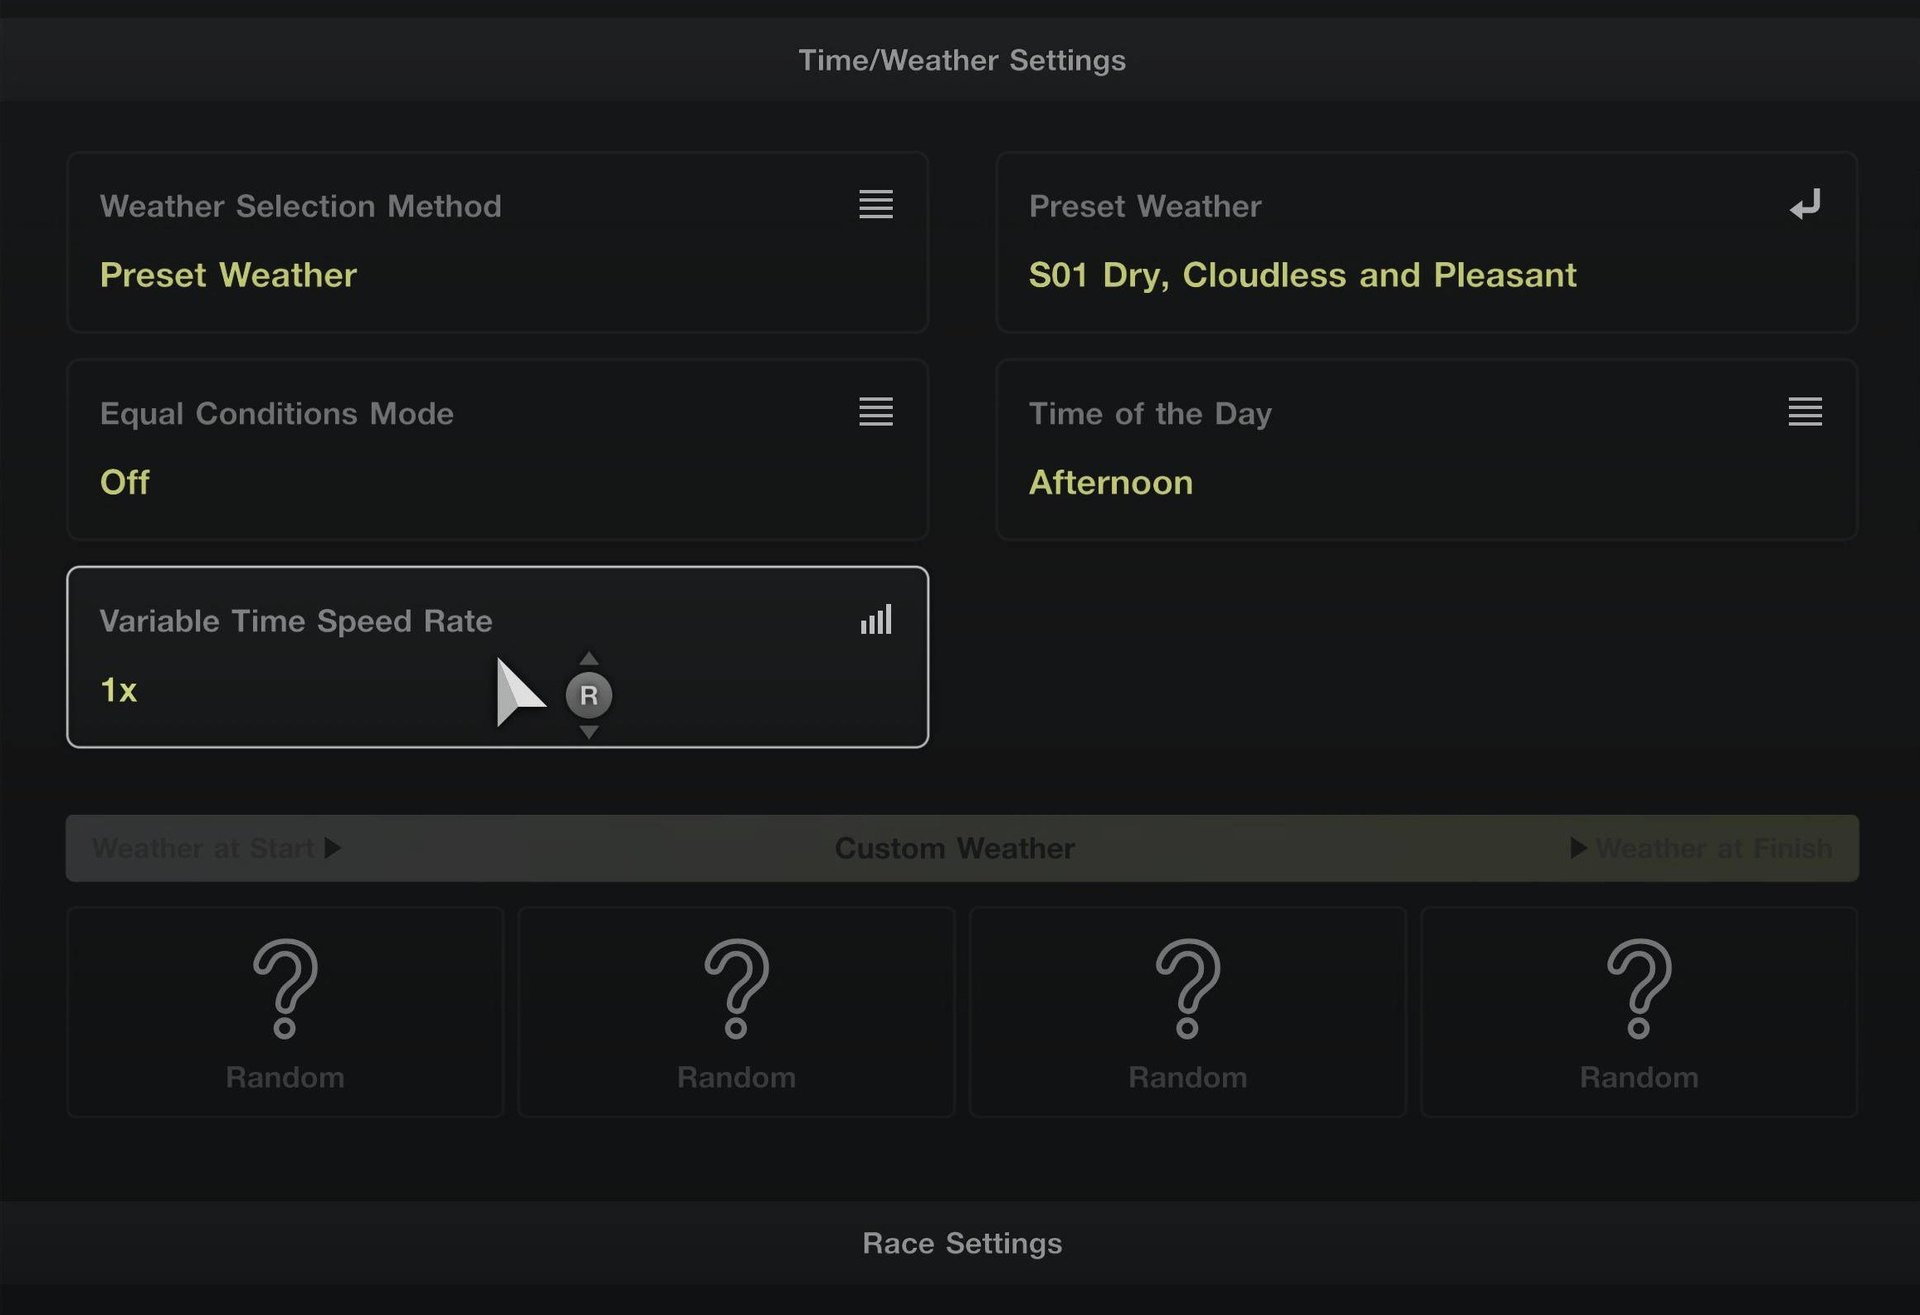Click the Preset Weather enter arrow icon
Screen dimensions: 1920x1315
pyautogui.click(x=1804, y=205)
